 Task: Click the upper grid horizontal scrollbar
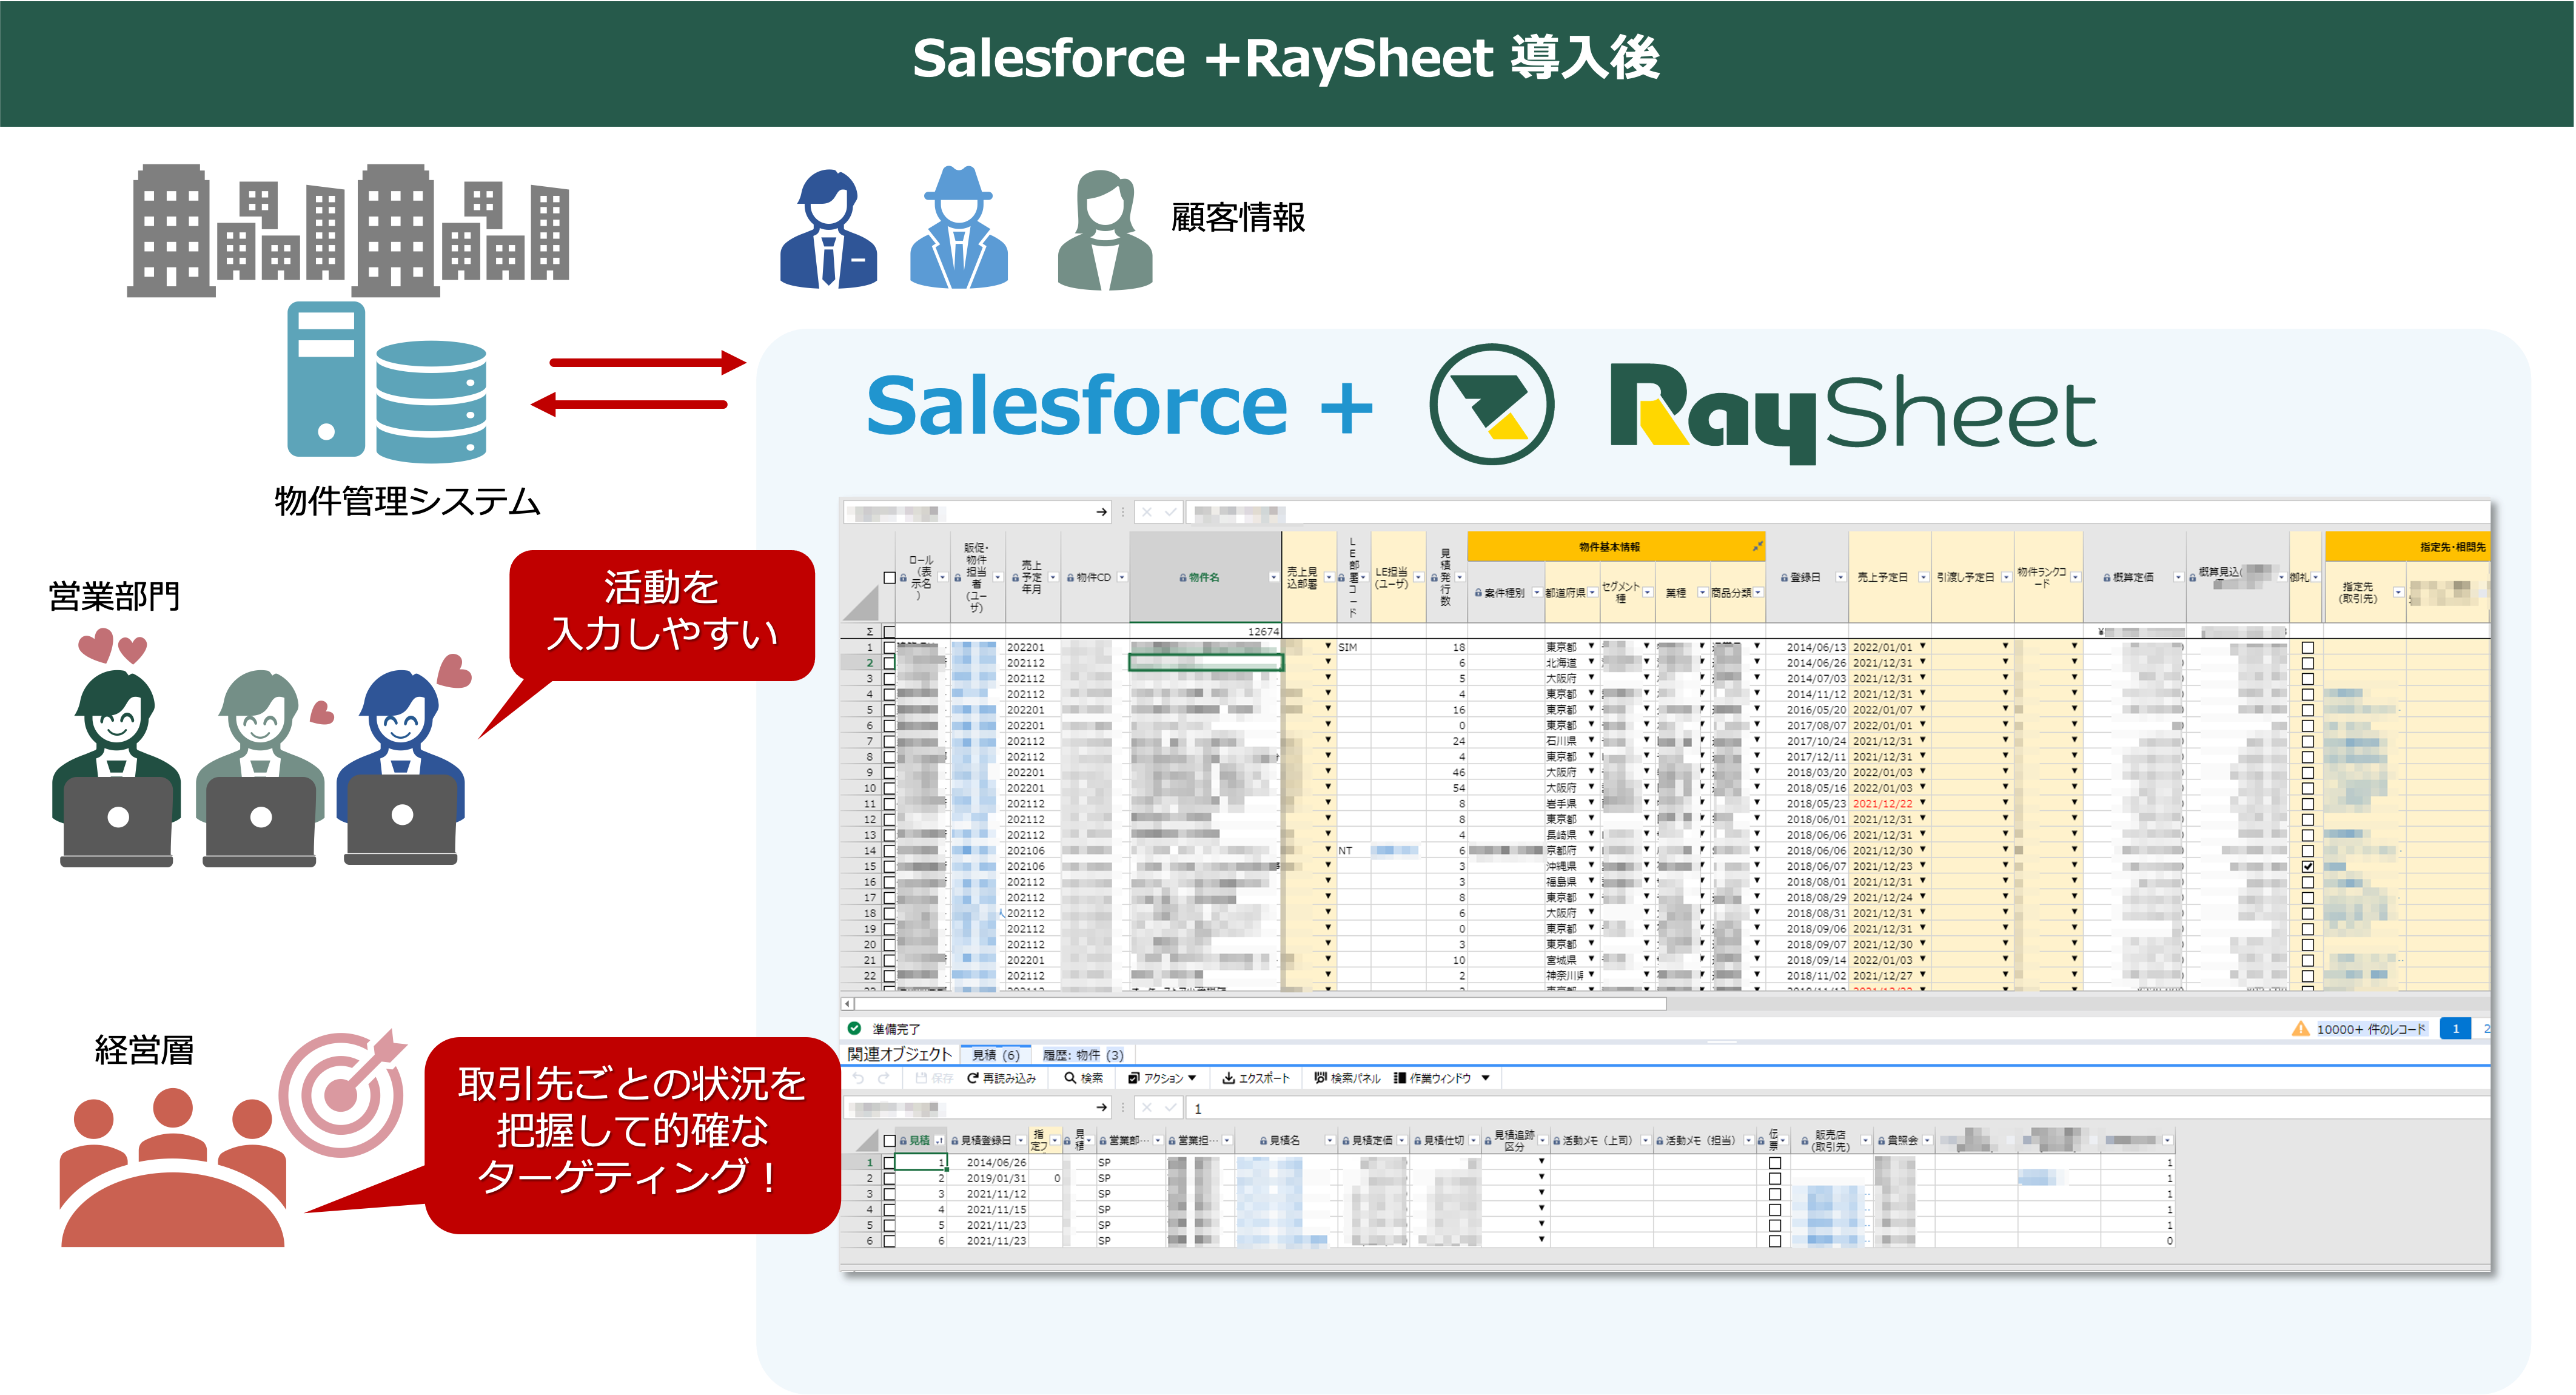(x=1260, y=1003)
